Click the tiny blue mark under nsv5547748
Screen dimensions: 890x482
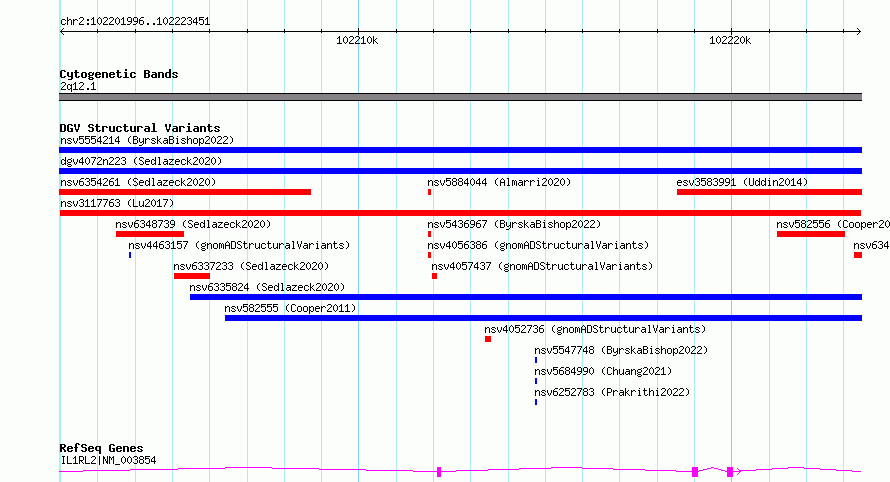point(536,360)
